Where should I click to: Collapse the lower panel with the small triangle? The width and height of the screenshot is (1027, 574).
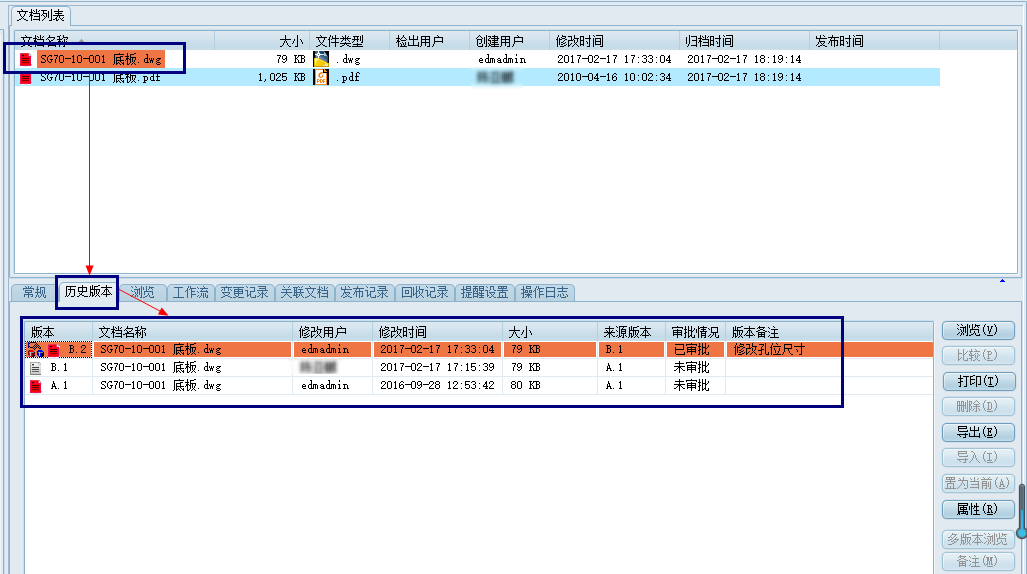coord(1001,281)
